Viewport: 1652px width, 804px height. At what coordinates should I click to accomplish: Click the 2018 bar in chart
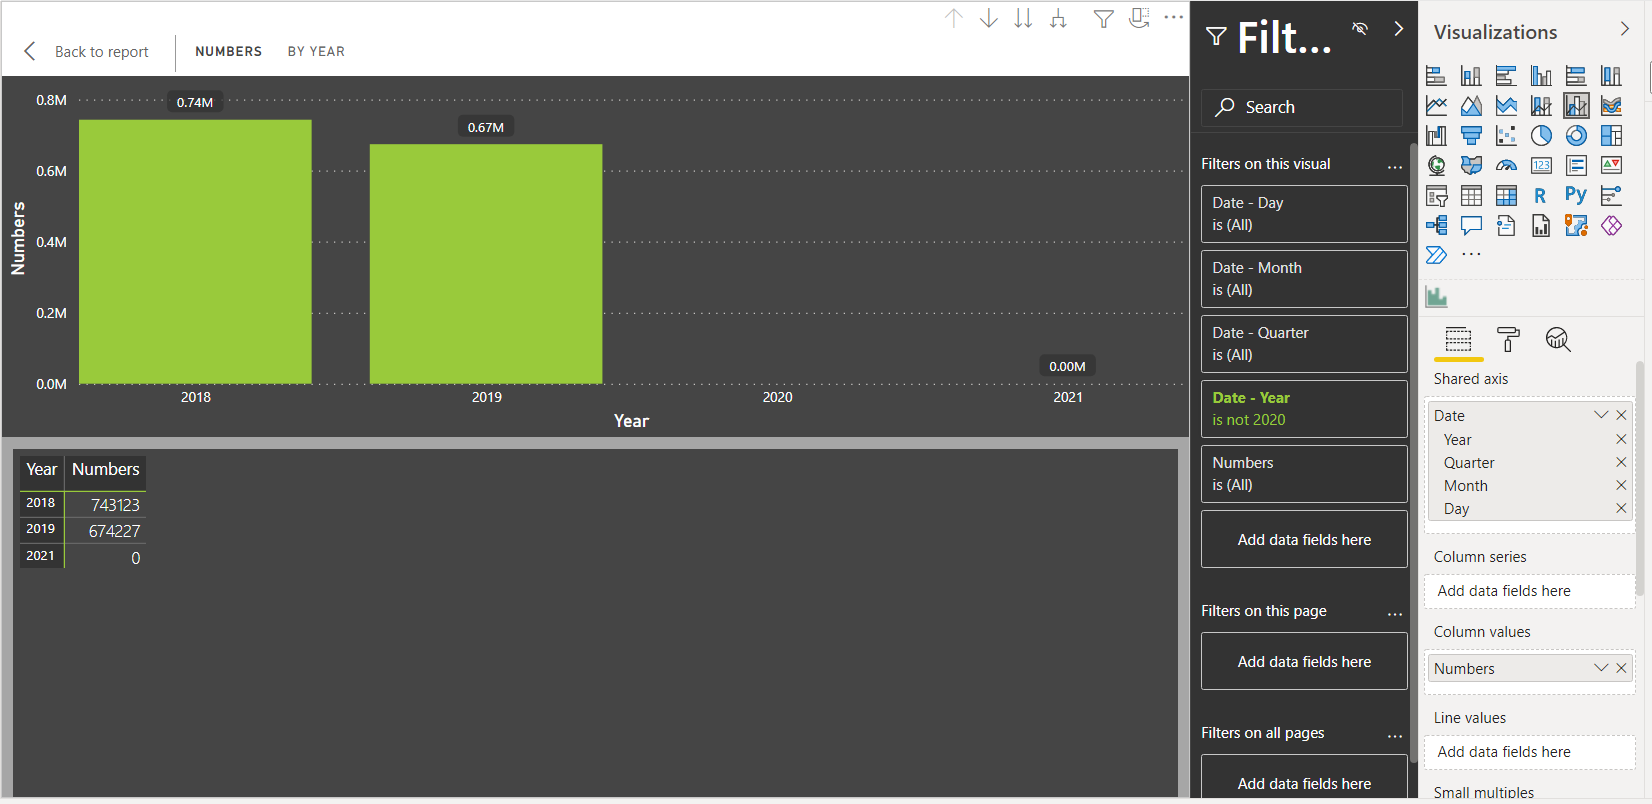[195, 252]
